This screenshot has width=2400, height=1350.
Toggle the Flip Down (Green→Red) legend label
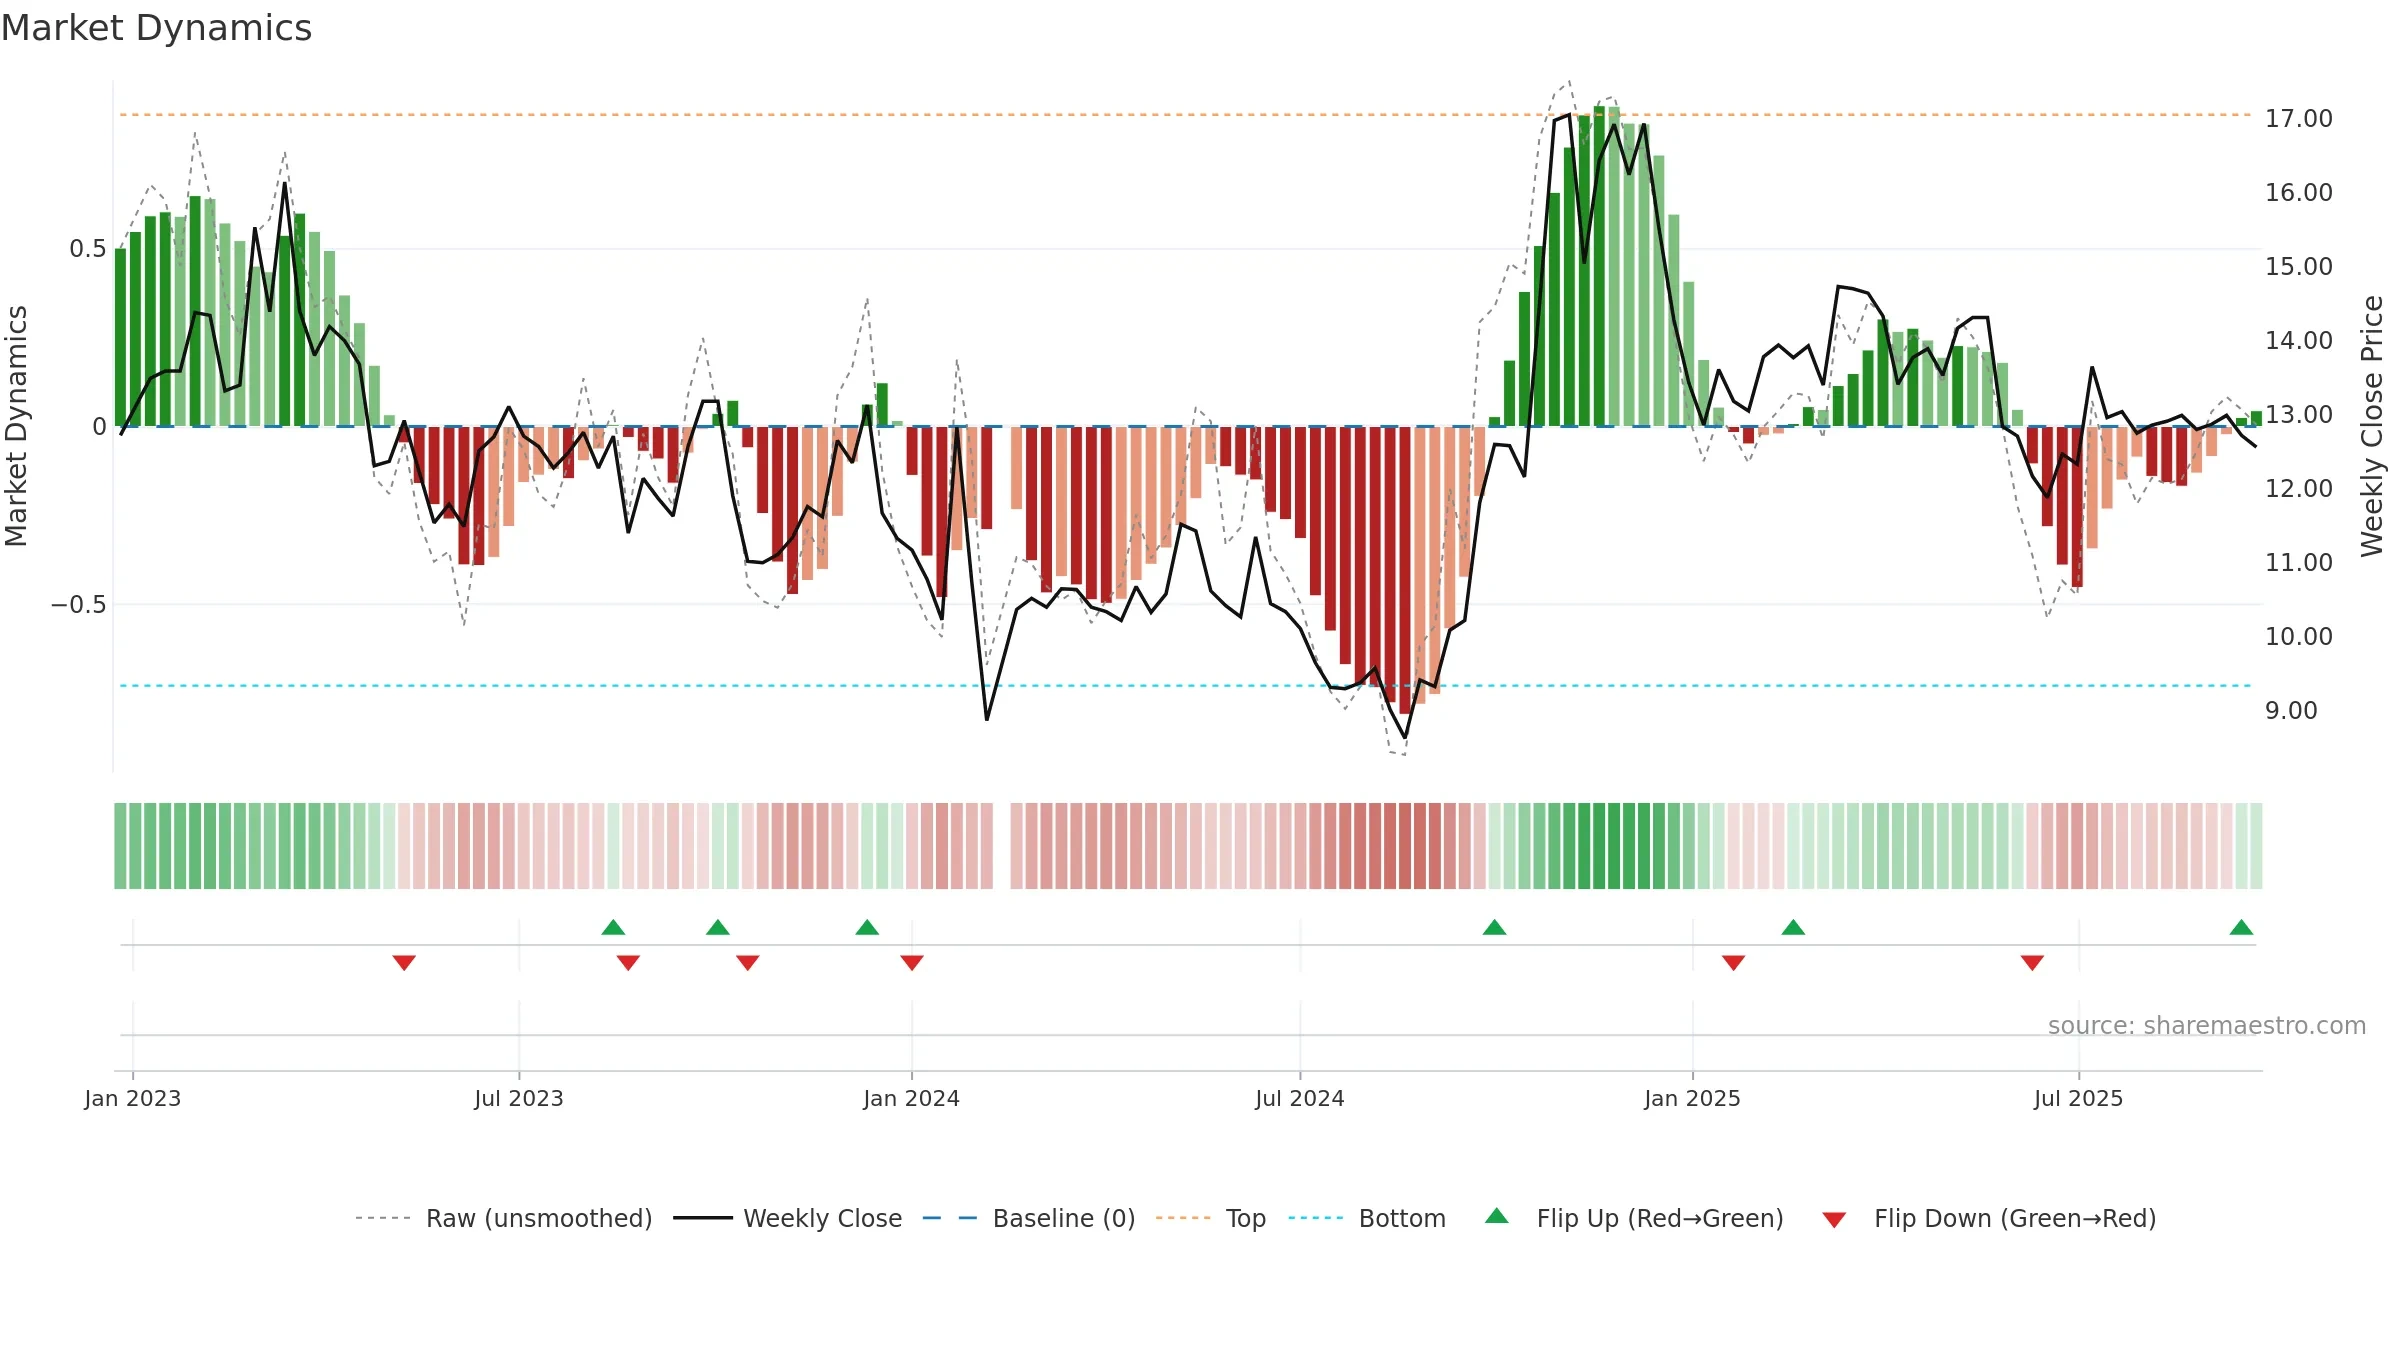tap(2015, 1218)
